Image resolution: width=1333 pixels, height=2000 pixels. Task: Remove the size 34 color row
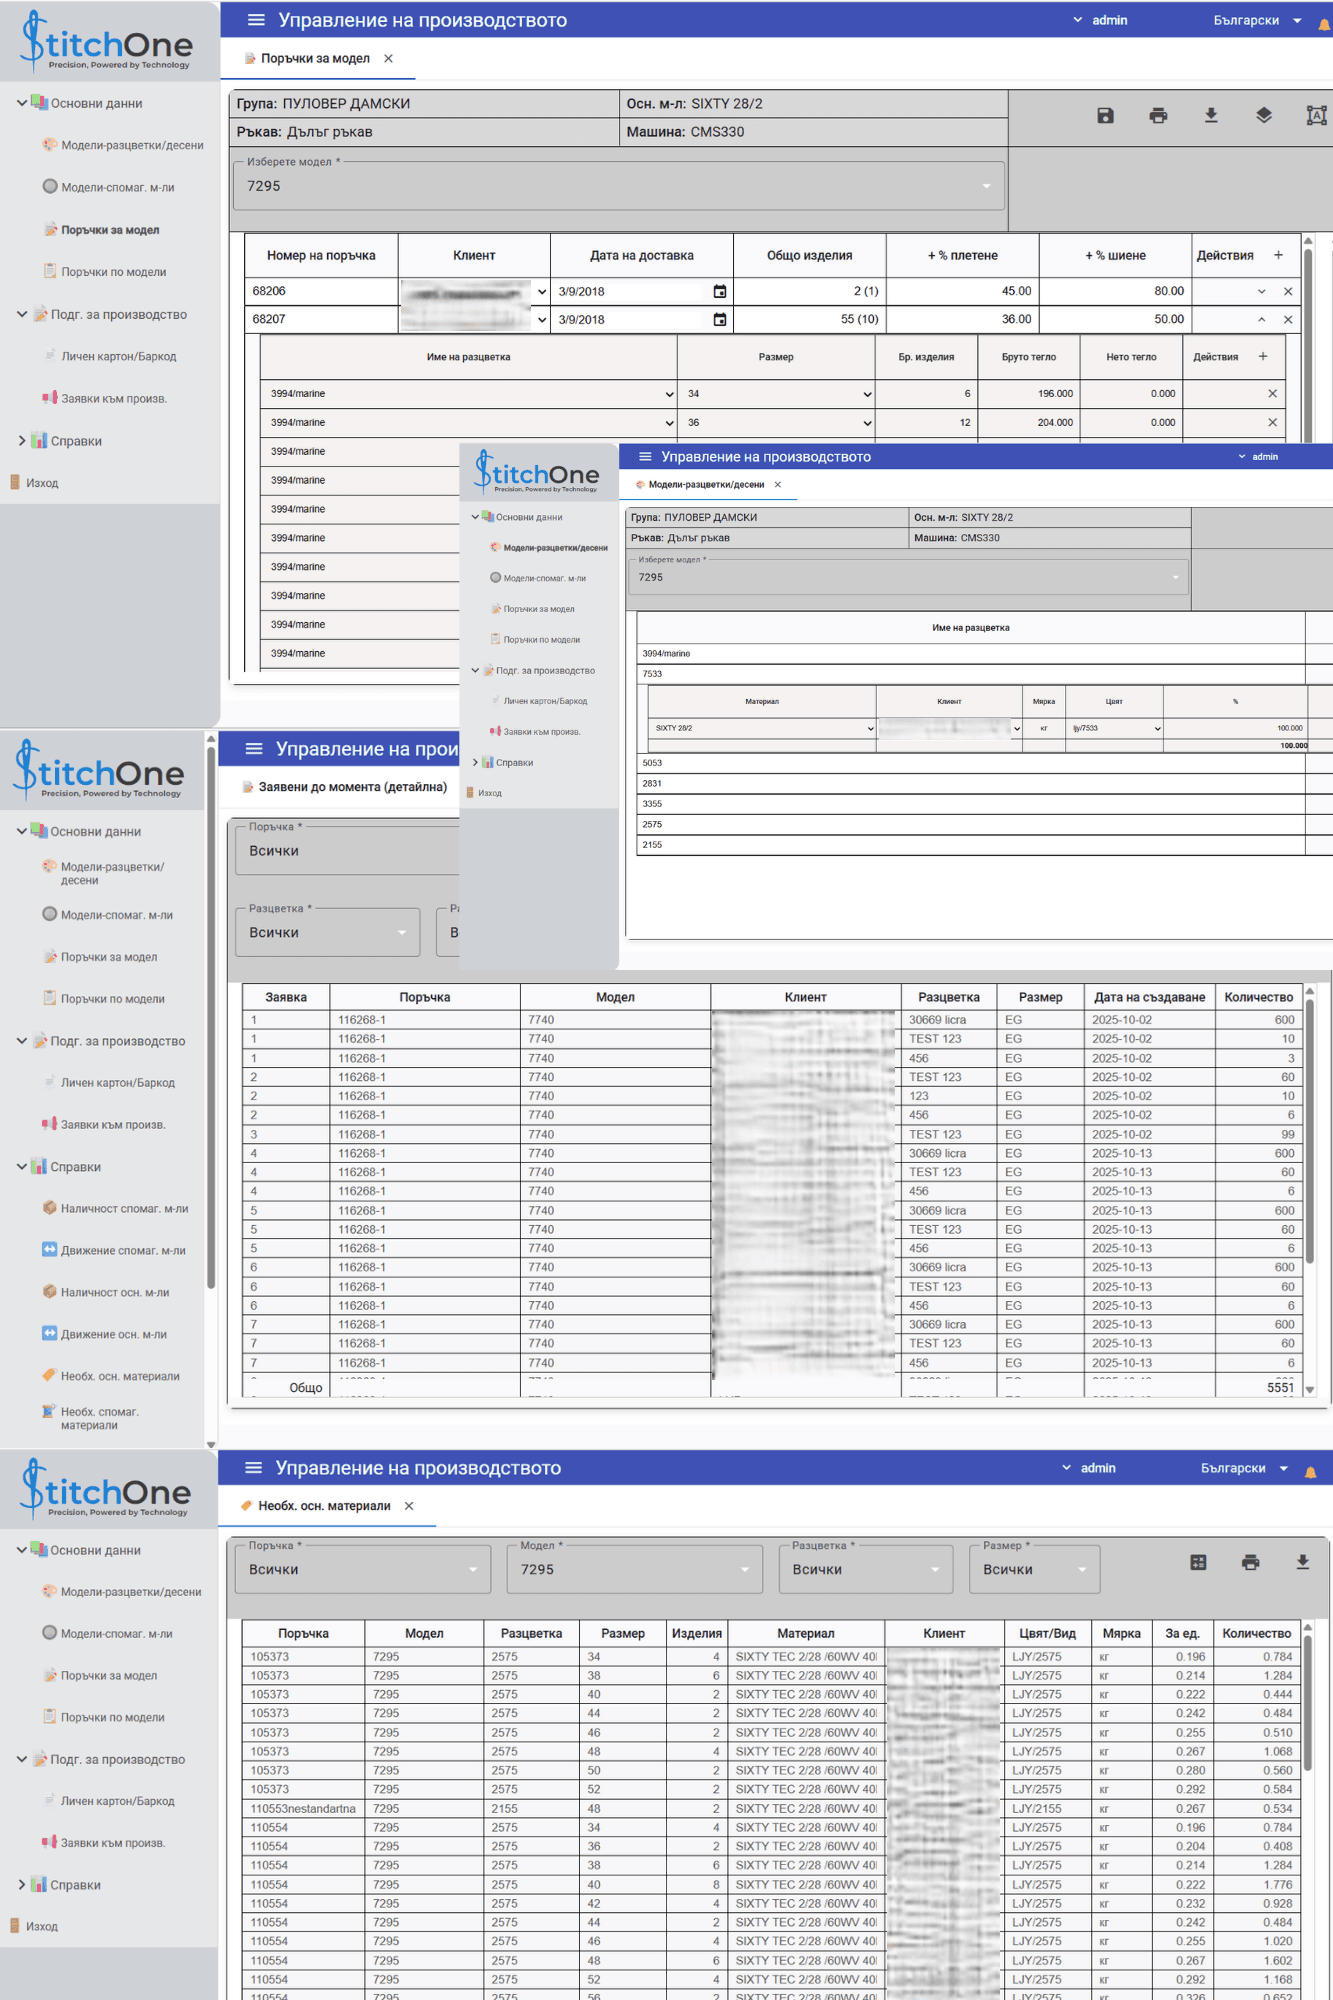pyautogui.click(x=1272, y=394)
